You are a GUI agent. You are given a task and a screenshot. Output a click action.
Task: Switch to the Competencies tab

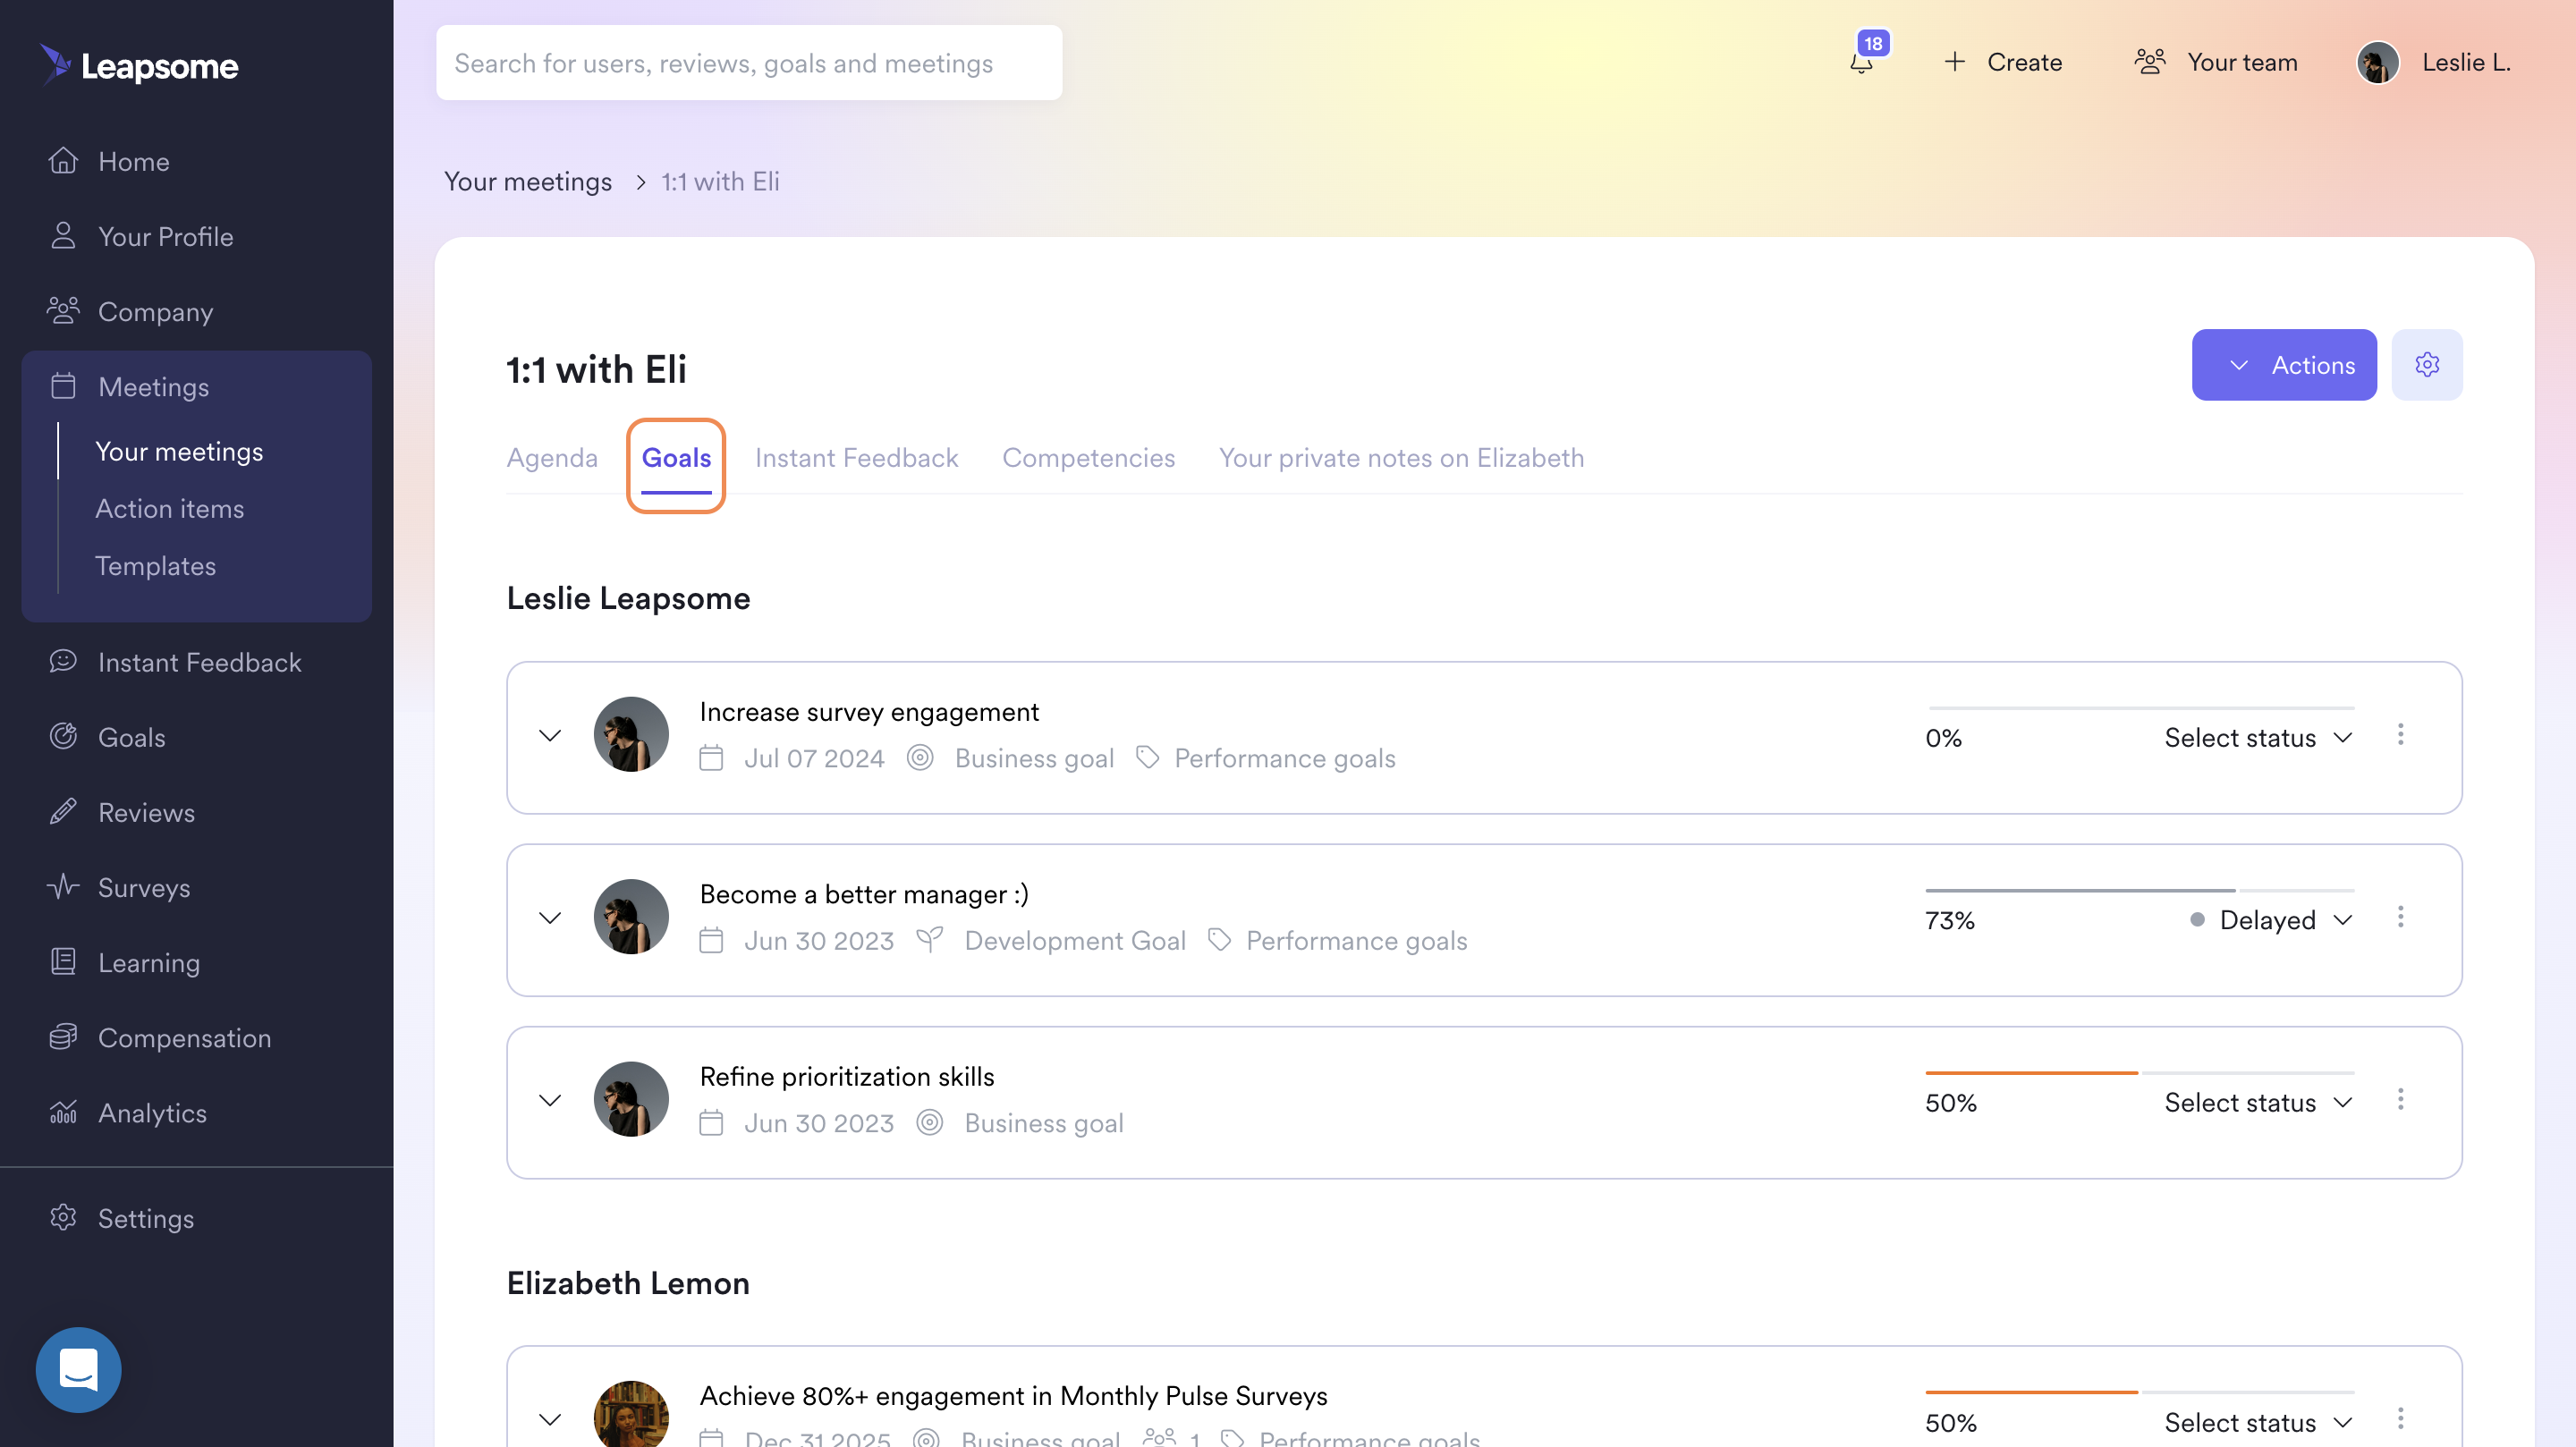pos(1088,458)
